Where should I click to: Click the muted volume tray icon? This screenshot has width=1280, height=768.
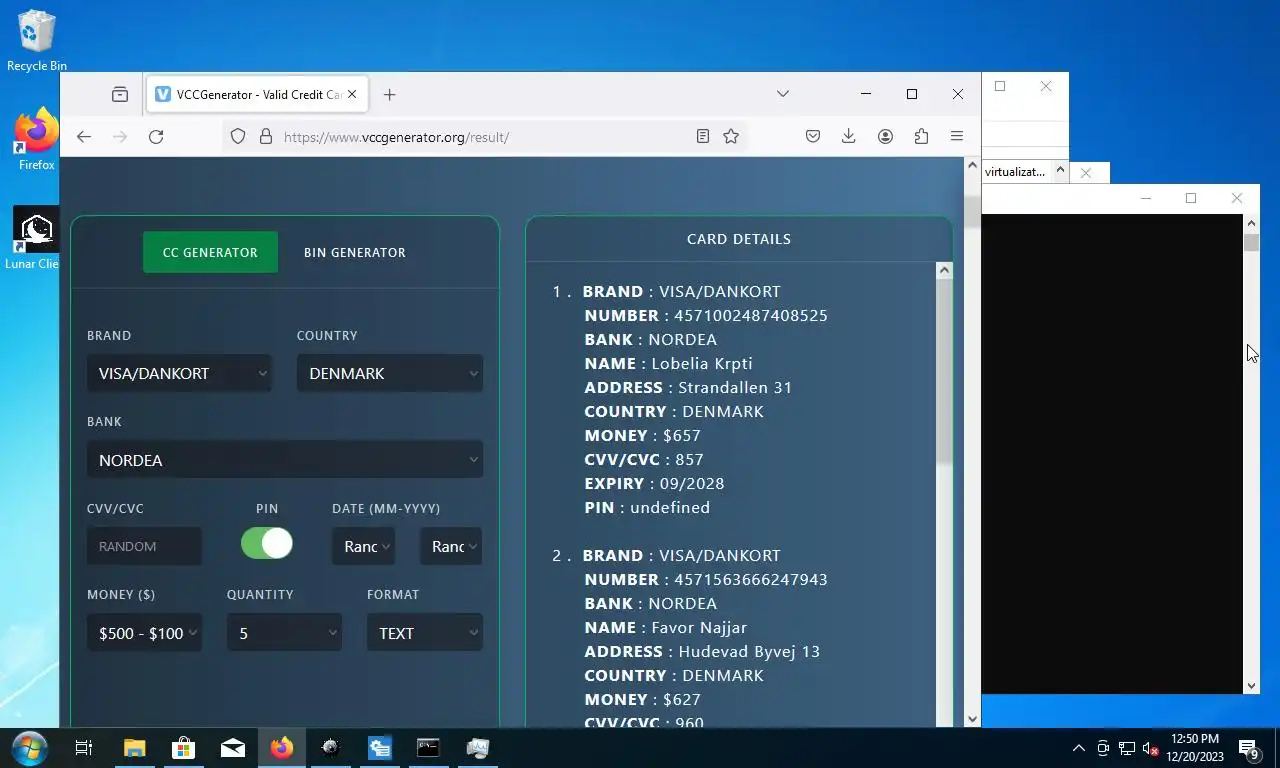pos(1150,748)
